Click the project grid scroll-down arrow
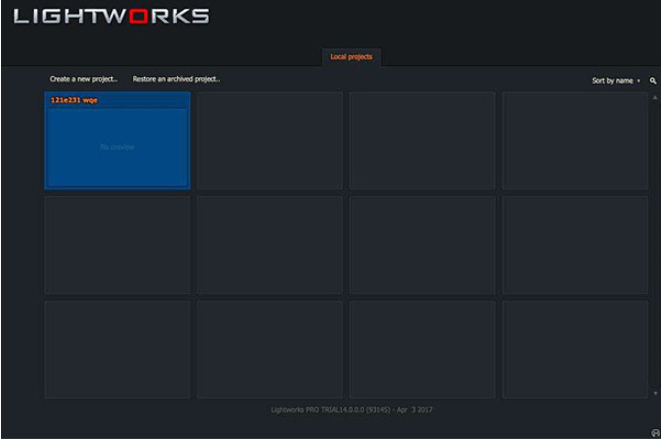 coord(655,393)
